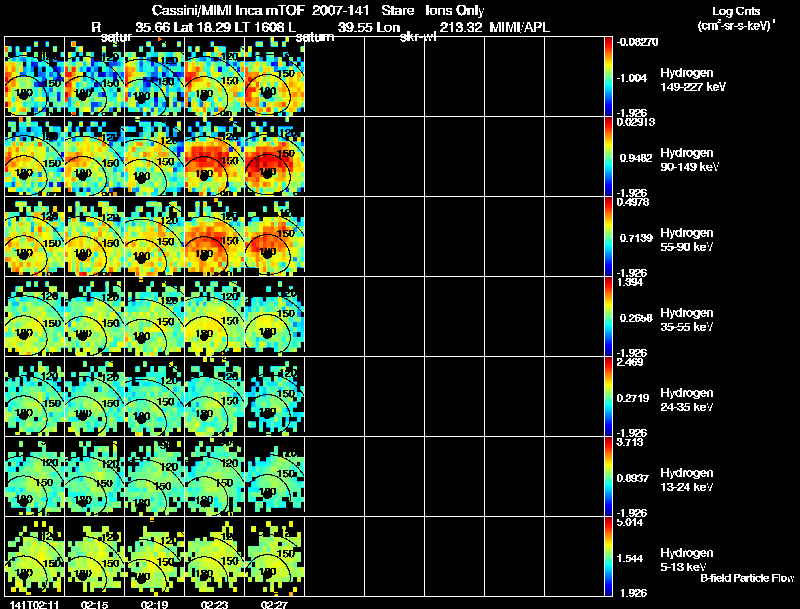Select the 5-13 keV image at 02:27

coord(274,557)
